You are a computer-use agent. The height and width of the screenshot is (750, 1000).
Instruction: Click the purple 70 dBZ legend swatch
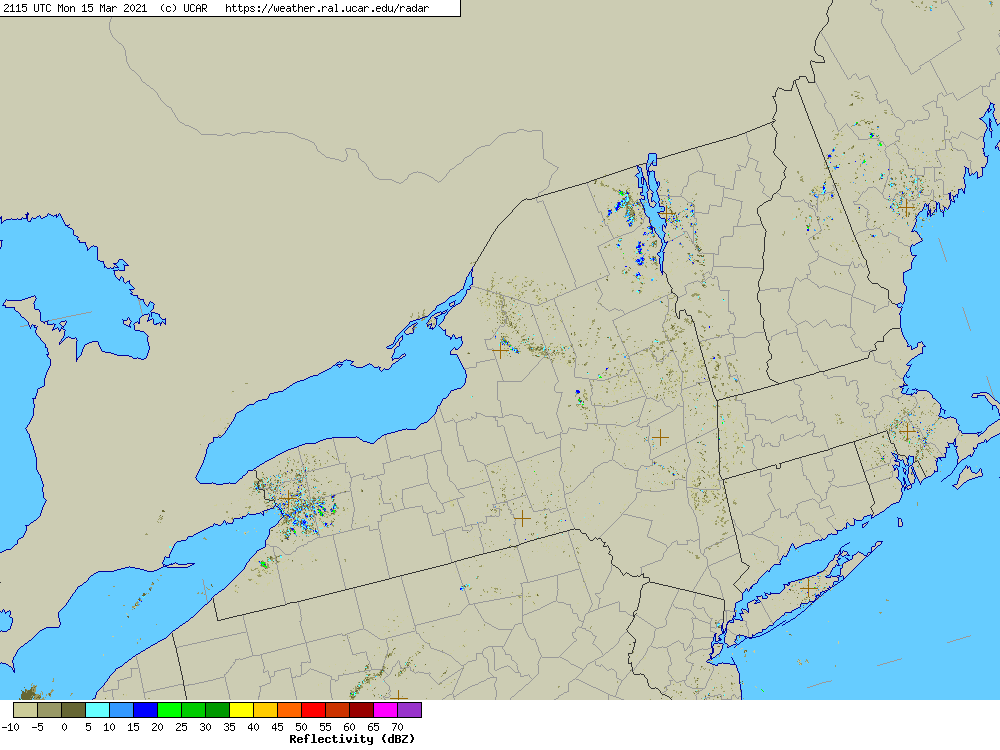coord(409,710)
